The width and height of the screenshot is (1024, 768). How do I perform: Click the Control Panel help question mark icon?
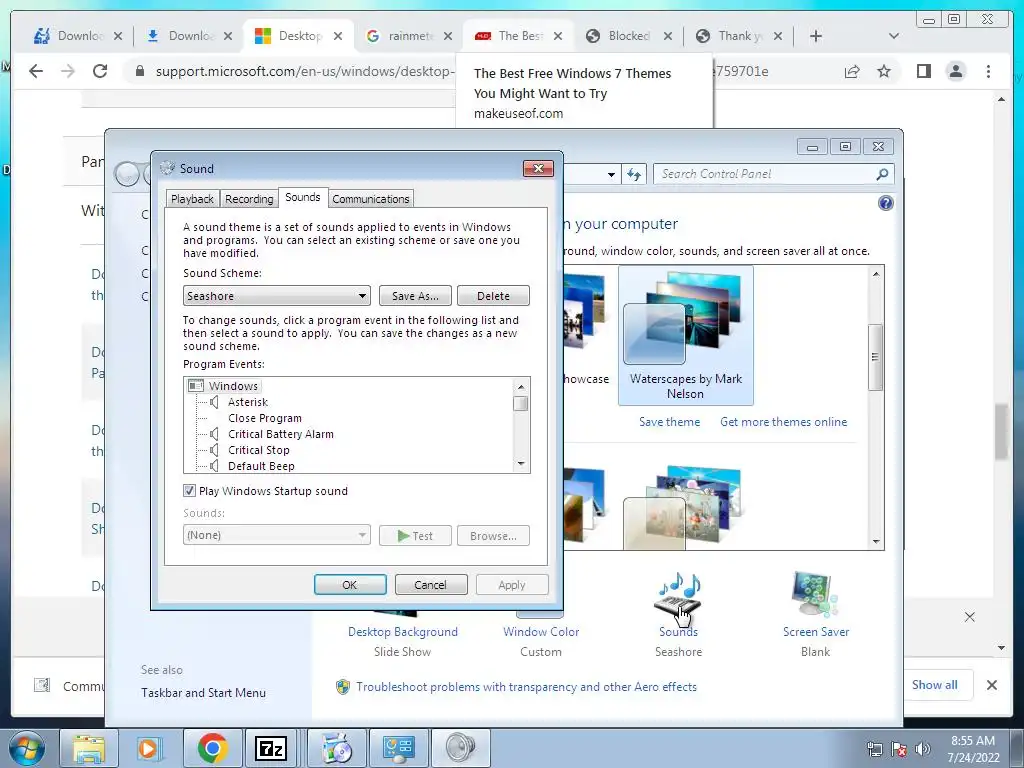(886, 203)
